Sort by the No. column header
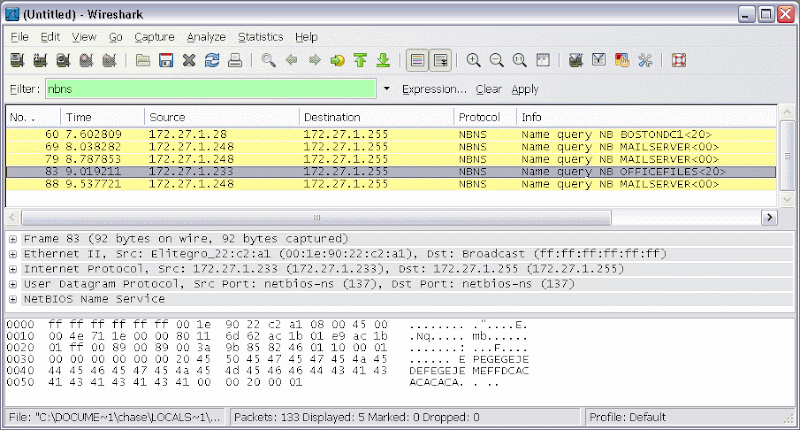This screenshot has width=800, height=430. tap(33, 117)
